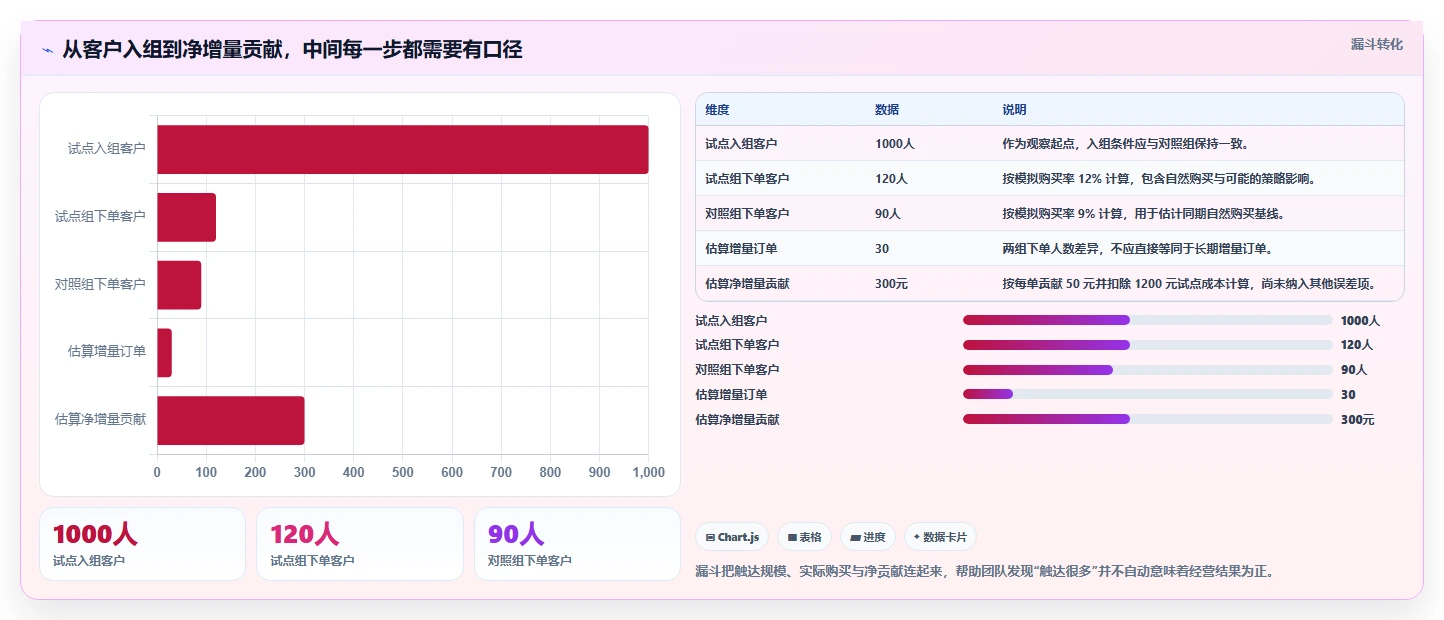This screenshot has width=1444, height=620.
Task: Click the 1000人 value in the table
Action: click(x=894, y=144)
